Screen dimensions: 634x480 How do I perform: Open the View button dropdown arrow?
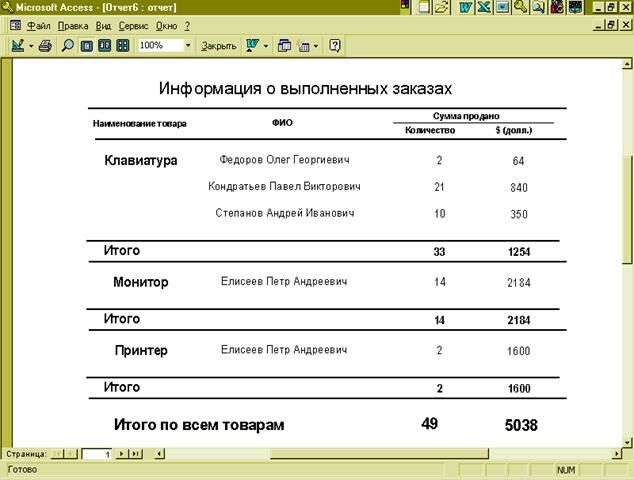click(x=31, y=46)
